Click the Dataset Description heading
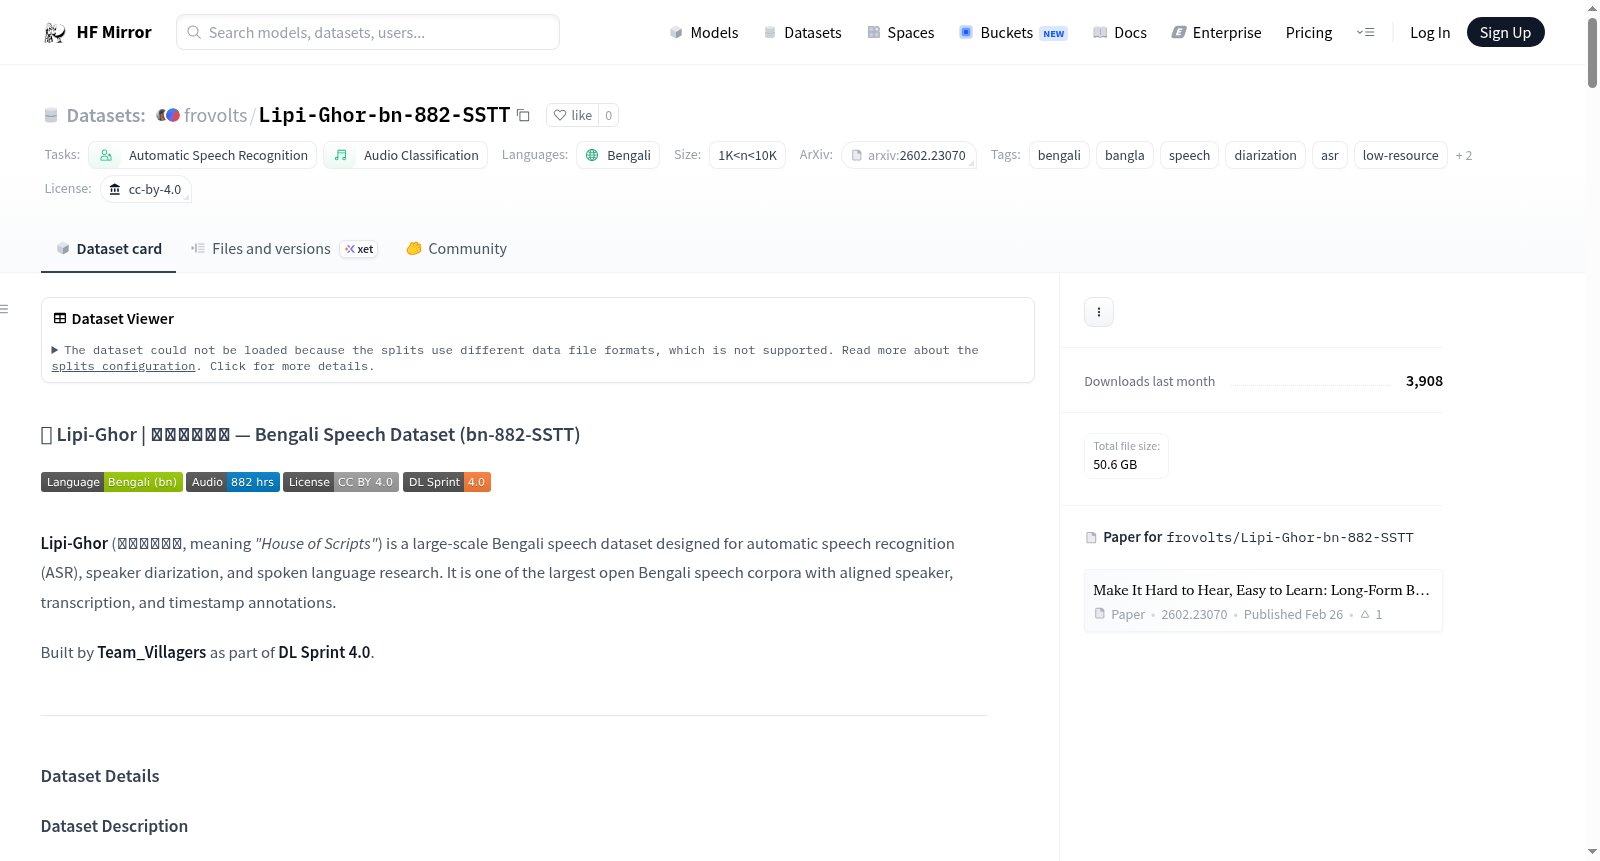The image size is (1600, 861). (x=114, y=826)
